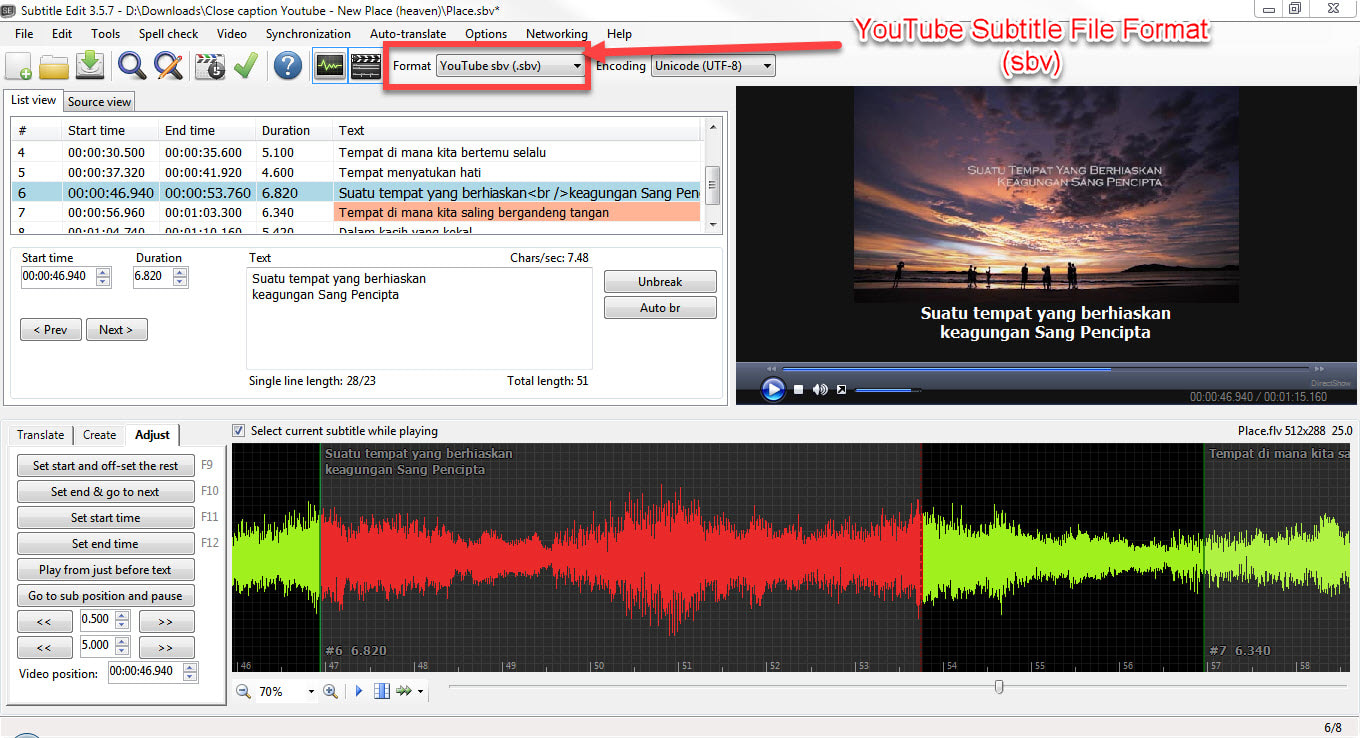Image resolution: width=1360 pixels, height=738 pixels.
Task: Switch to the Source view tab
Action: point(99,101)
